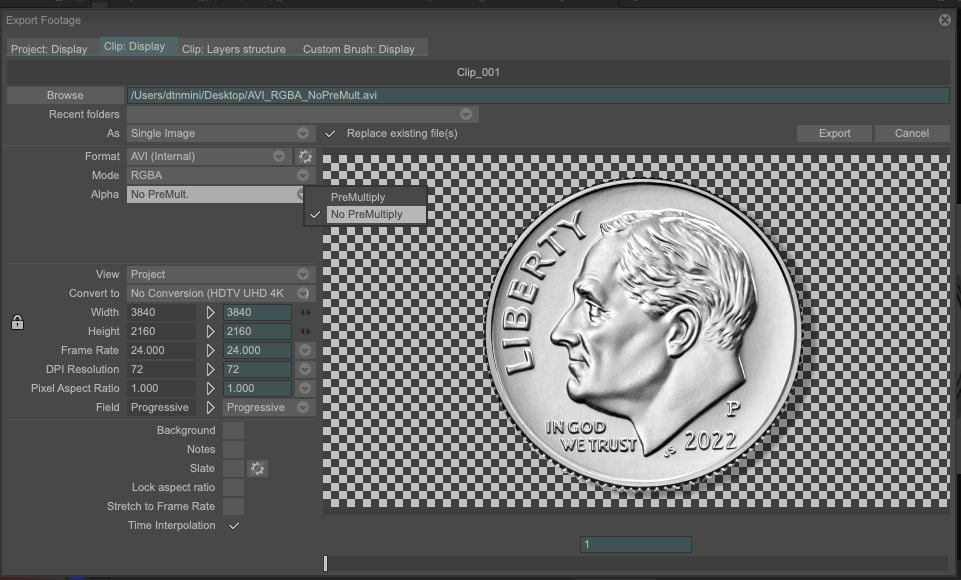
Task: Click the project Width 3840 value
Action: 161,313
